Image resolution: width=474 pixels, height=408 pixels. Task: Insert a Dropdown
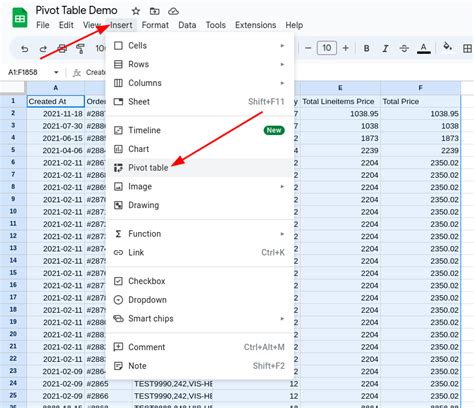[200, 300]
